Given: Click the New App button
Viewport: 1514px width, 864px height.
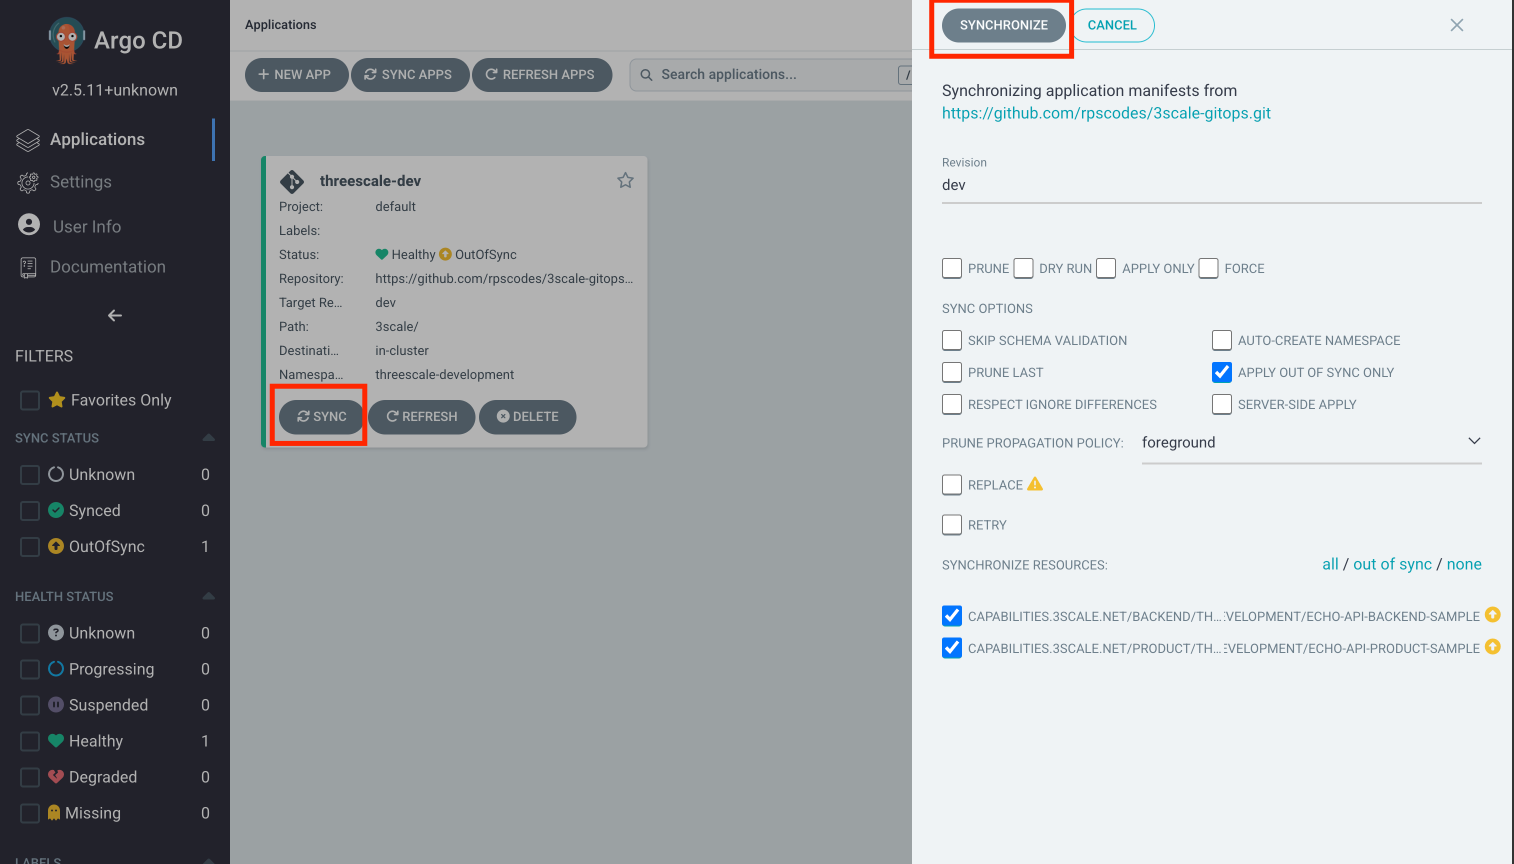Looking at the screenshot, I should click(296, 75).
